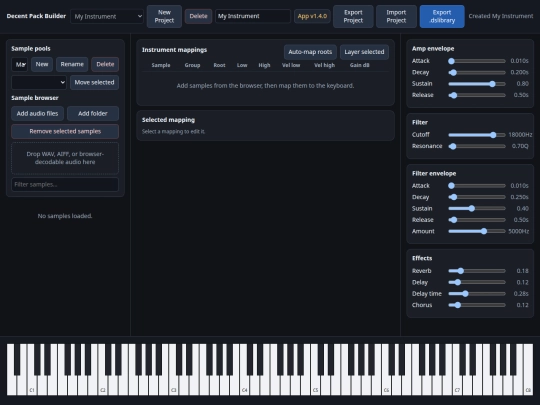Open the sample pool selector dropdown
Screen dimensions: 540x405
tap(20, 64)
